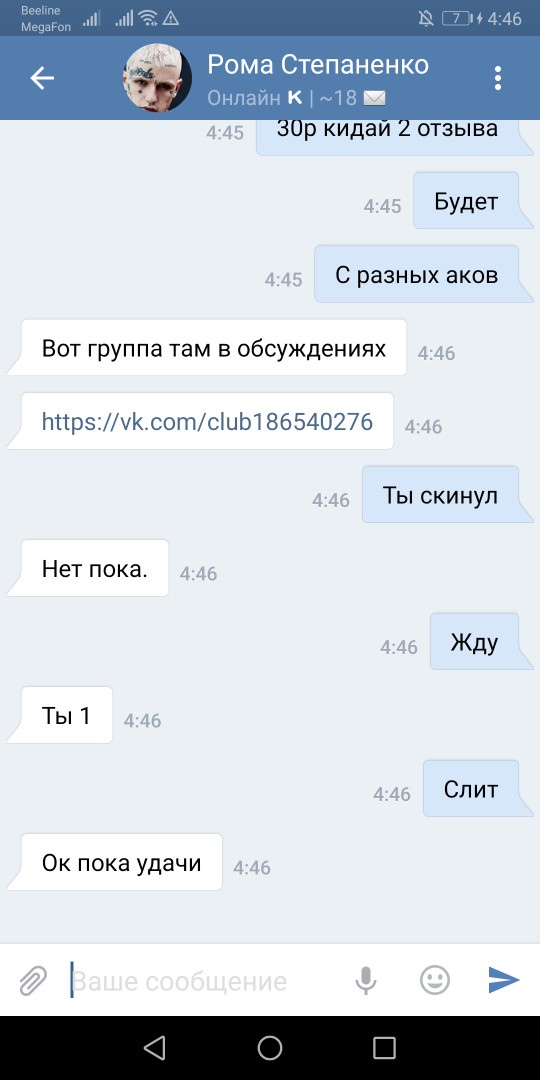
Task: Tap the 'Вот группа там в обсуждениях' message
Action: pos(214,347)
